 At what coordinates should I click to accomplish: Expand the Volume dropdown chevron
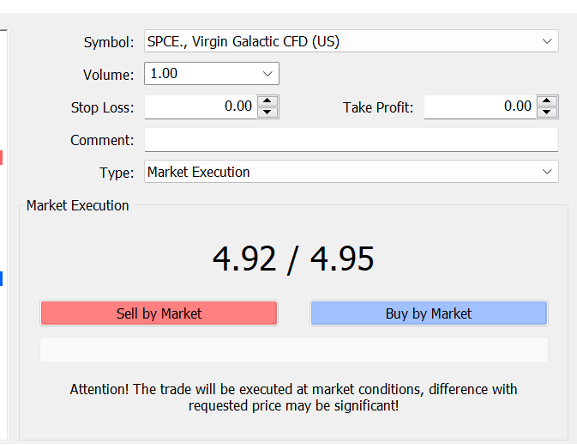pos(268,74)
